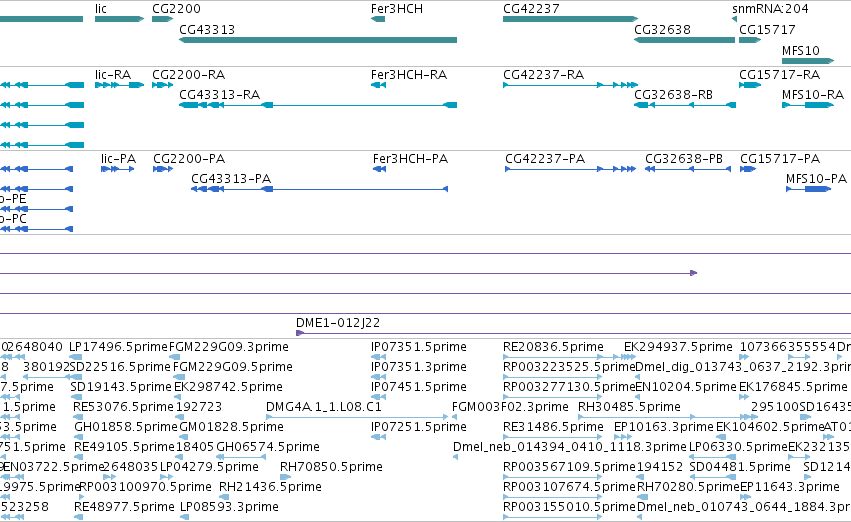851x522 pixels.
Task: Click the LP04279.5prime EST label
Action: [209, 467]
